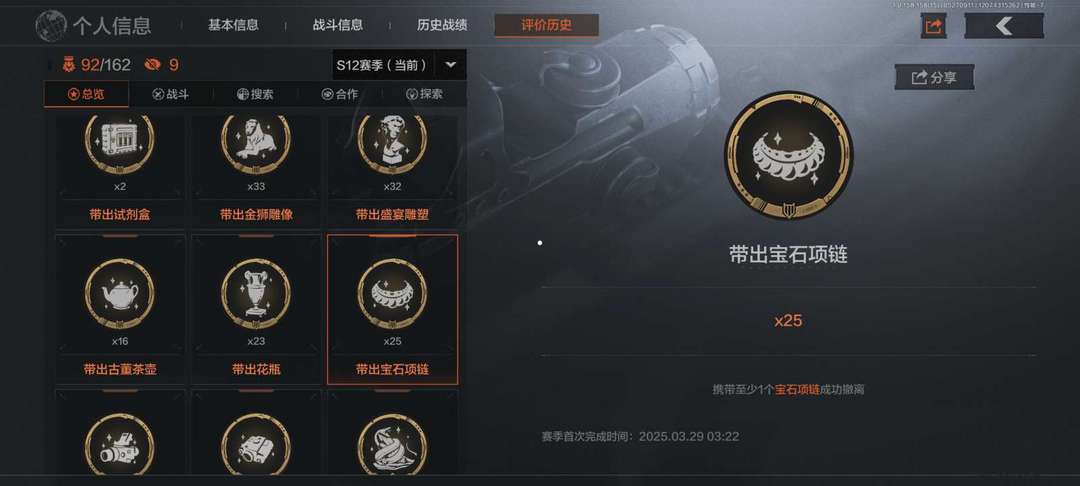
Task: Expand season list with down chevron
Action: pyautogui.click(x=450, y=65)
